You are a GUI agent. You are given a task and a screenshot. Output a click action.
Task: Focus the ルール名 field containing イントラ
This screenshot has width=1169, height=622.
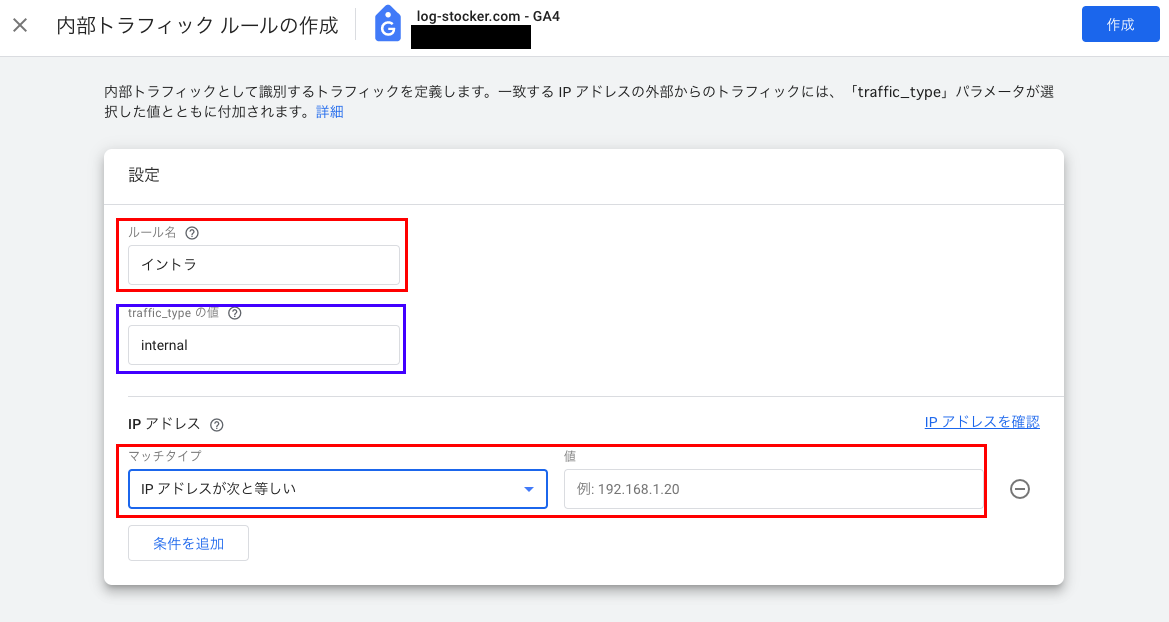(x=264, y=265)
